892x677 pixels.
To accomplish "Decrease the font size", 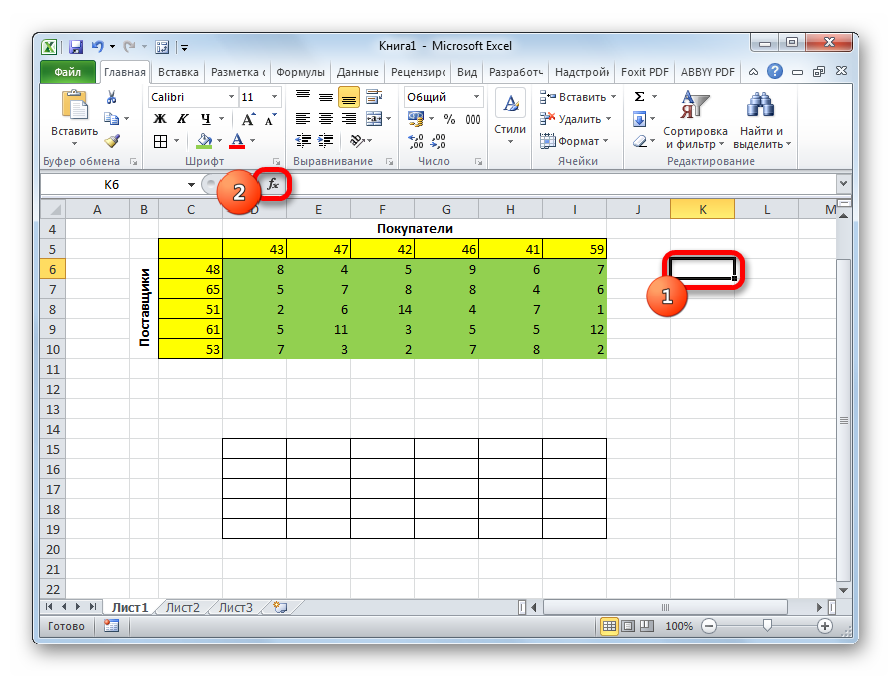I will pyautogui.click(x=270, y=119).
